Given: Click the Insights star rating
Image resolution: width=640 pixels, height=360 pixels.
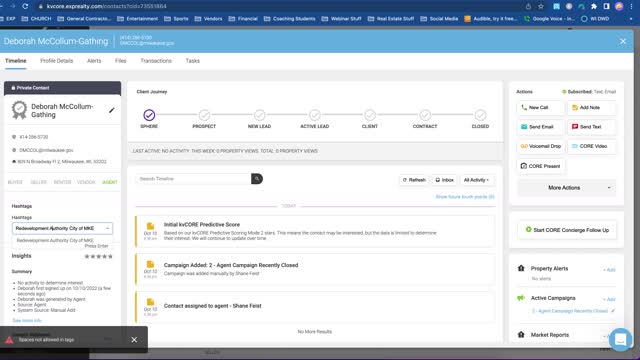Looking at the screenshot, I should (x=98, y=256).
